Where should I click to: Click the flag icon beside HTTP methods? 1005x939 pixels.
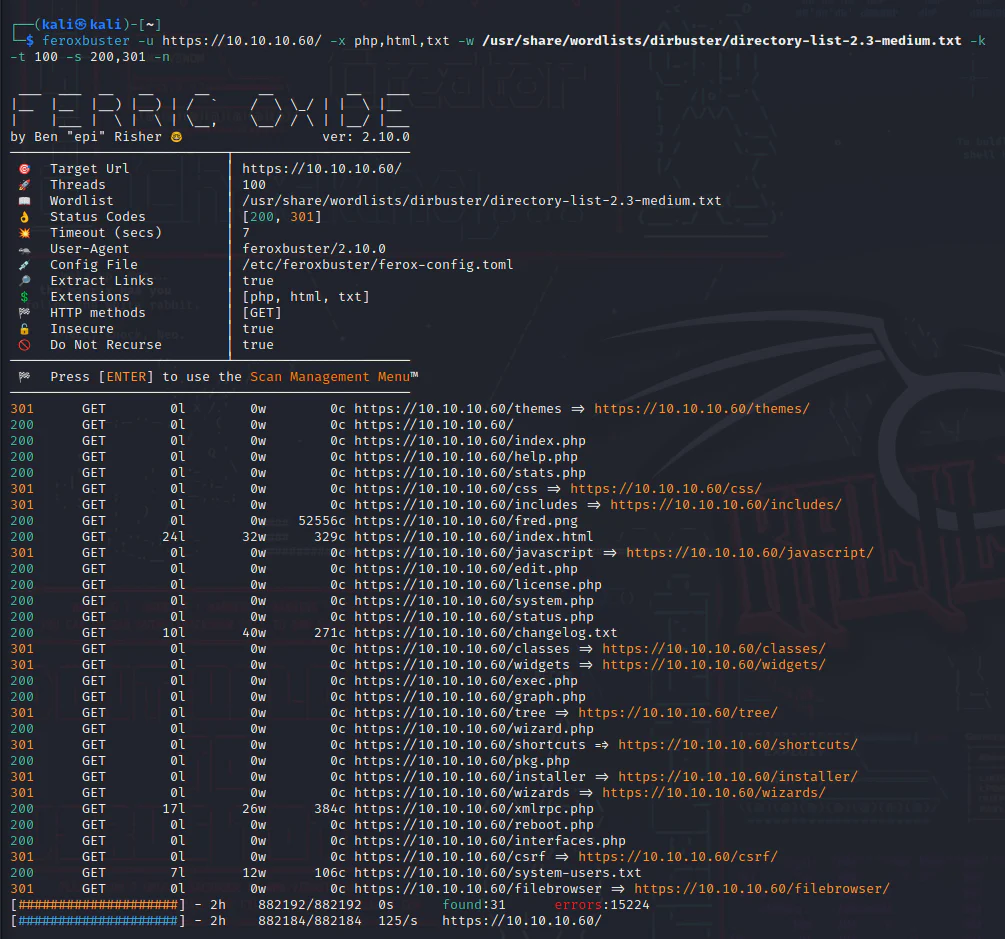click(x=24, y=313)
